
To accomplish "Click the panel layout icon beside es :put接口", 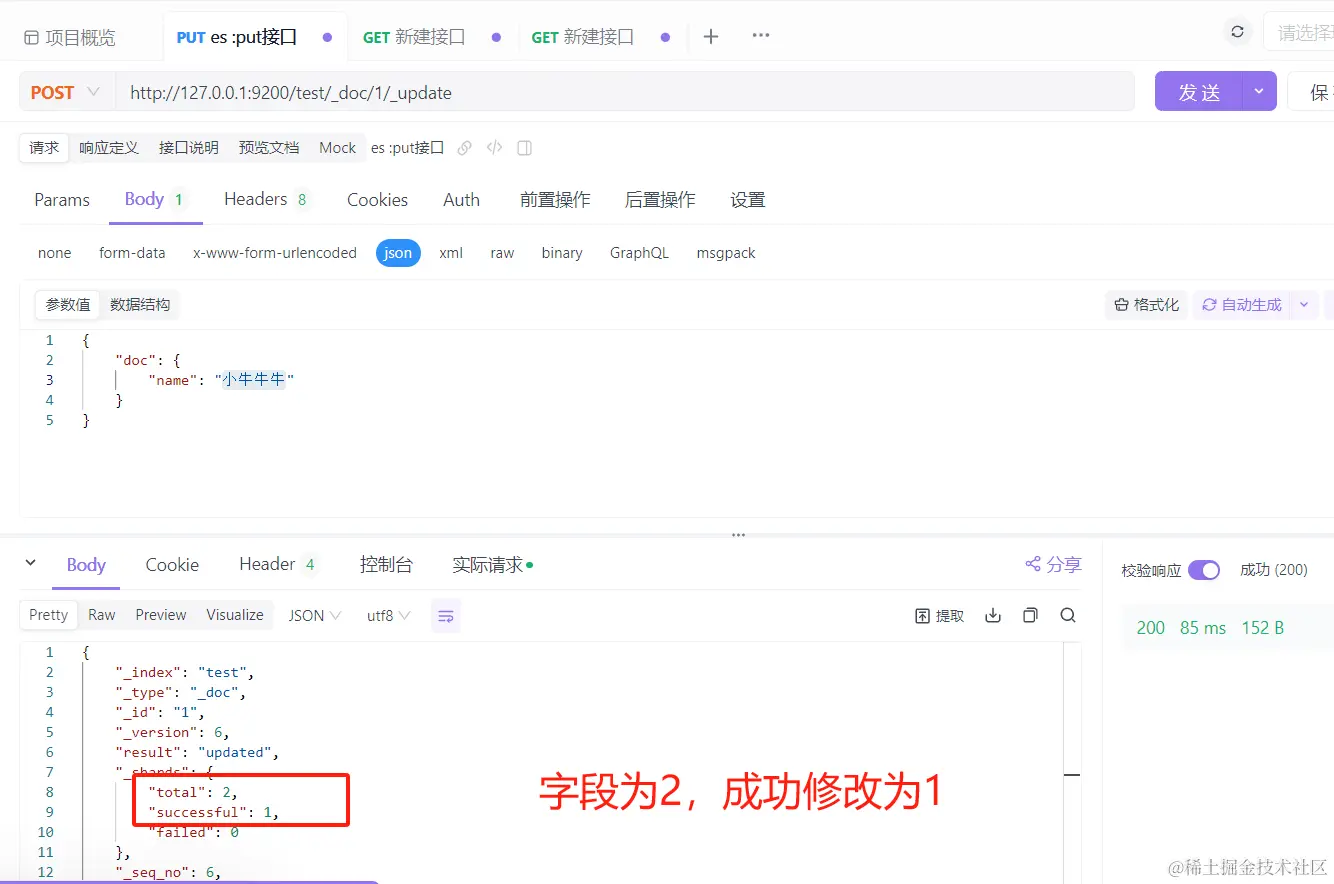I will click(524, 148).
